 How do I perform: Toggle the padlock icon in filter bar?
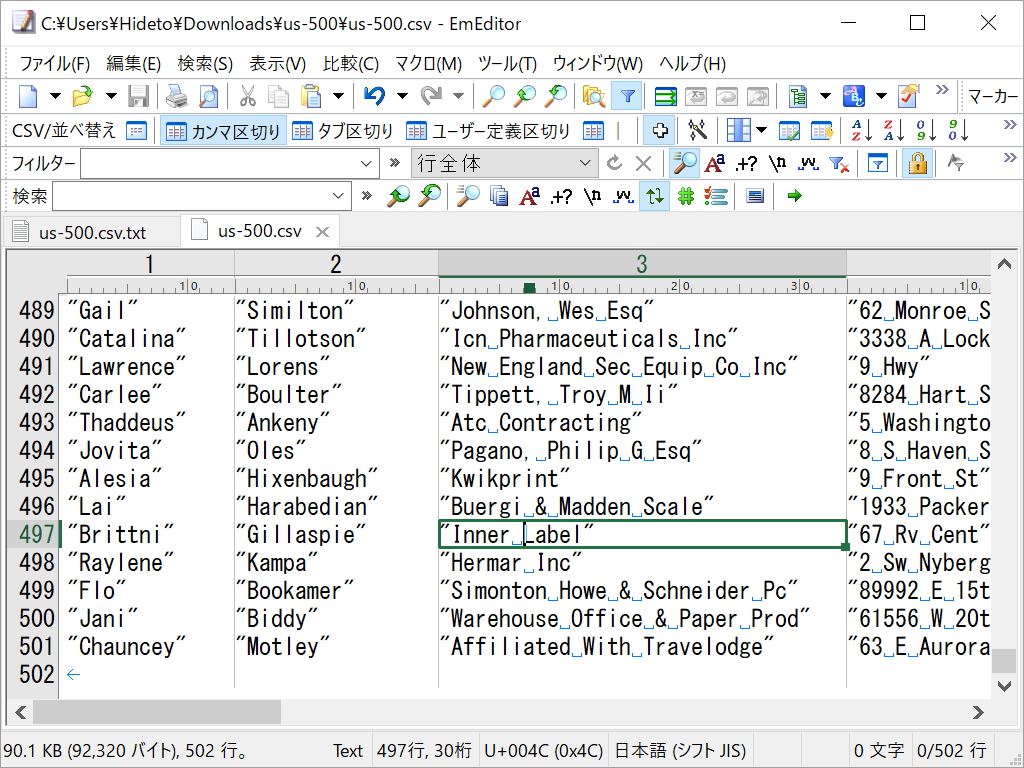[x=917, y=163]
